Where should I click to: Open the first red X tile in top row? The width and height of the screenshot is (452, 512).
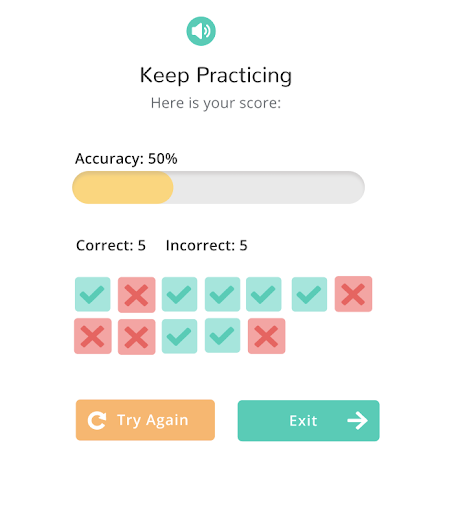tap(137, 295)
